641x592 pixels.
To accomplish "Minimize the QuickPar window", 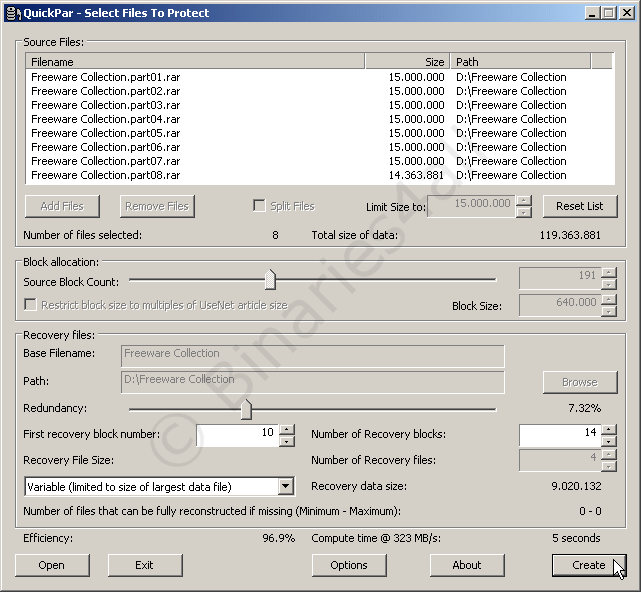I will point(592,13).
